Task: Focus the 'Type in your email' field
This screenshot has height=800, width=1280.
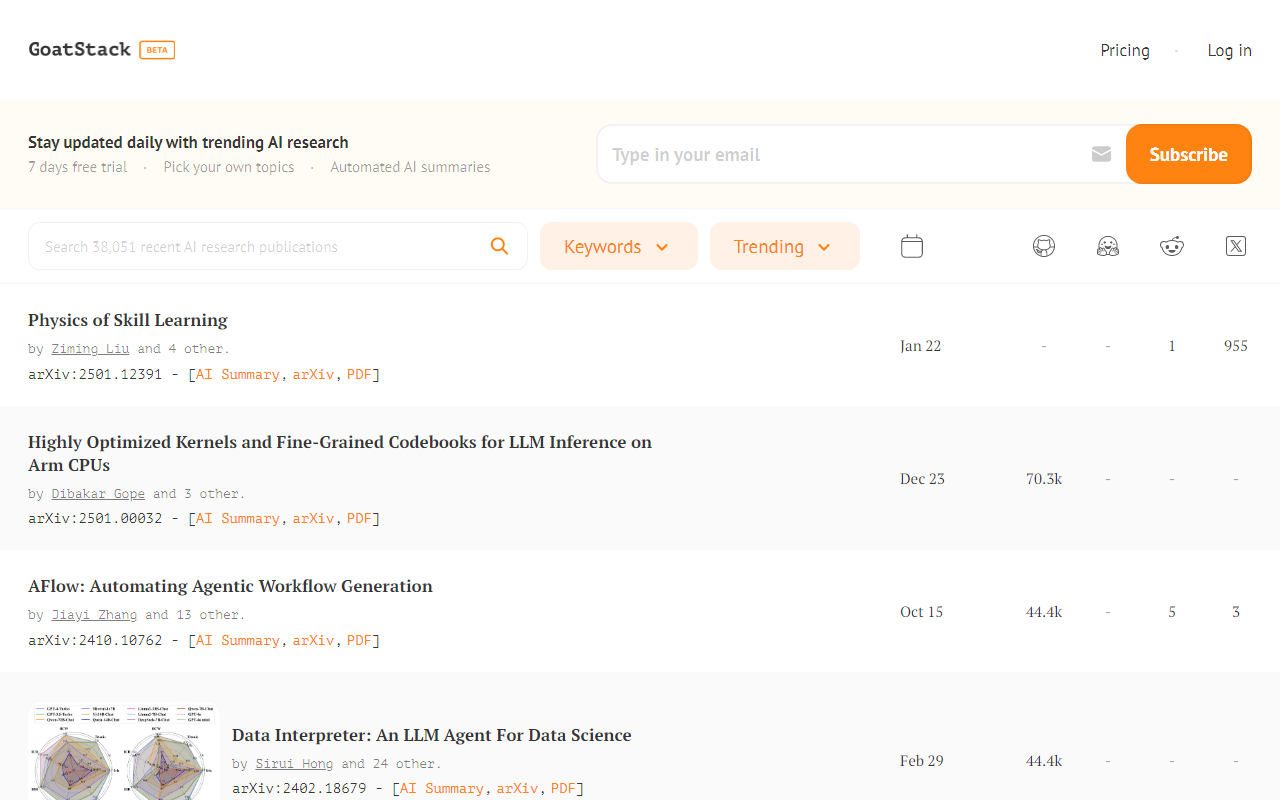Action: pyautogui.click(x=840, y=154)
